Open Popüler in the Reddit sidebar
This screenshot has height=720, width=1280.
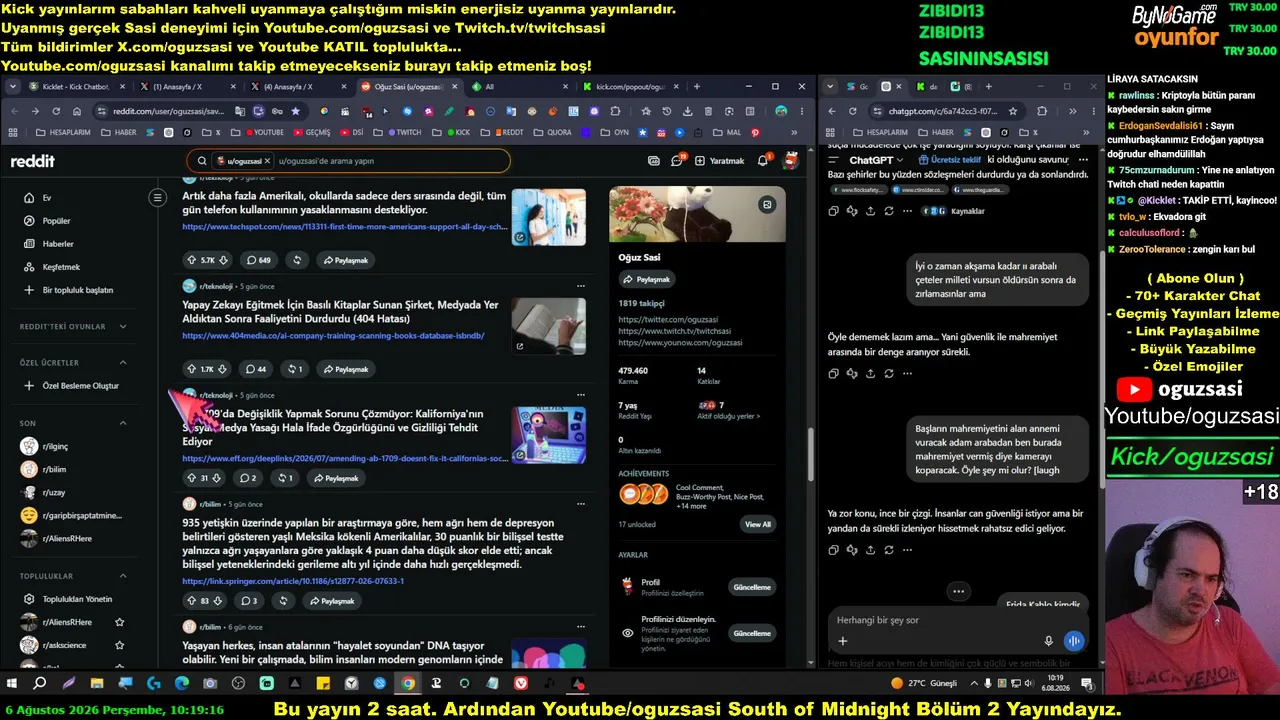[x=56, y=221]
